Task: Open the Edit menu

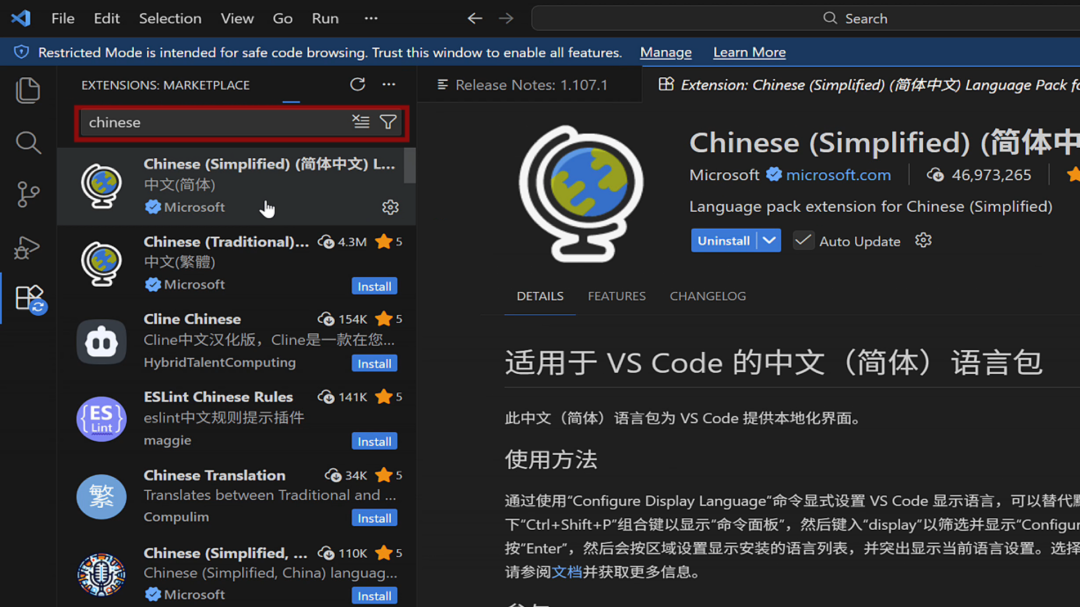Action: click(107, 18)
